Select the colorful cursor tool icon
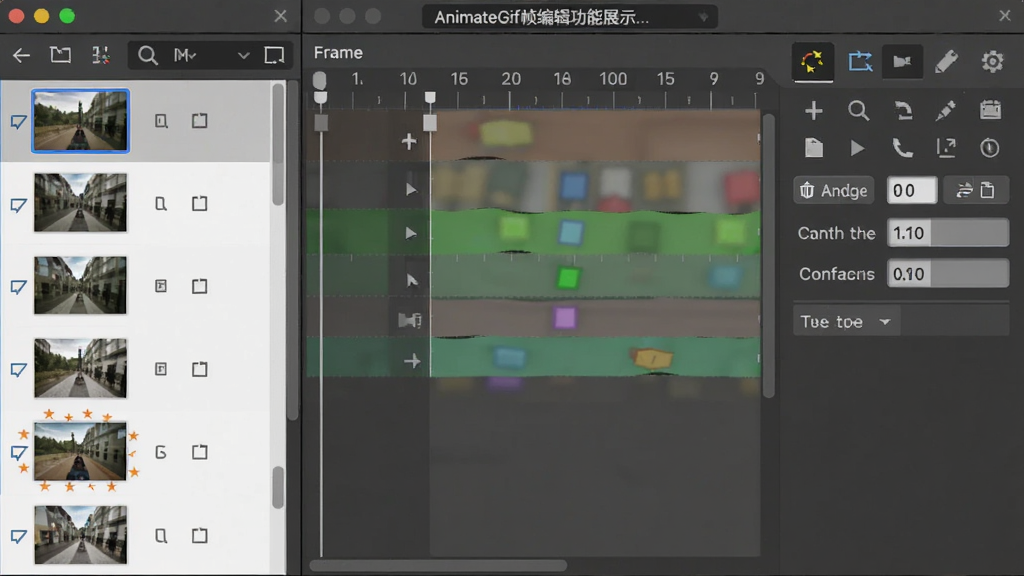This screenshot has height=576, width=1024. pyautogui.click(x=812, y=62)
